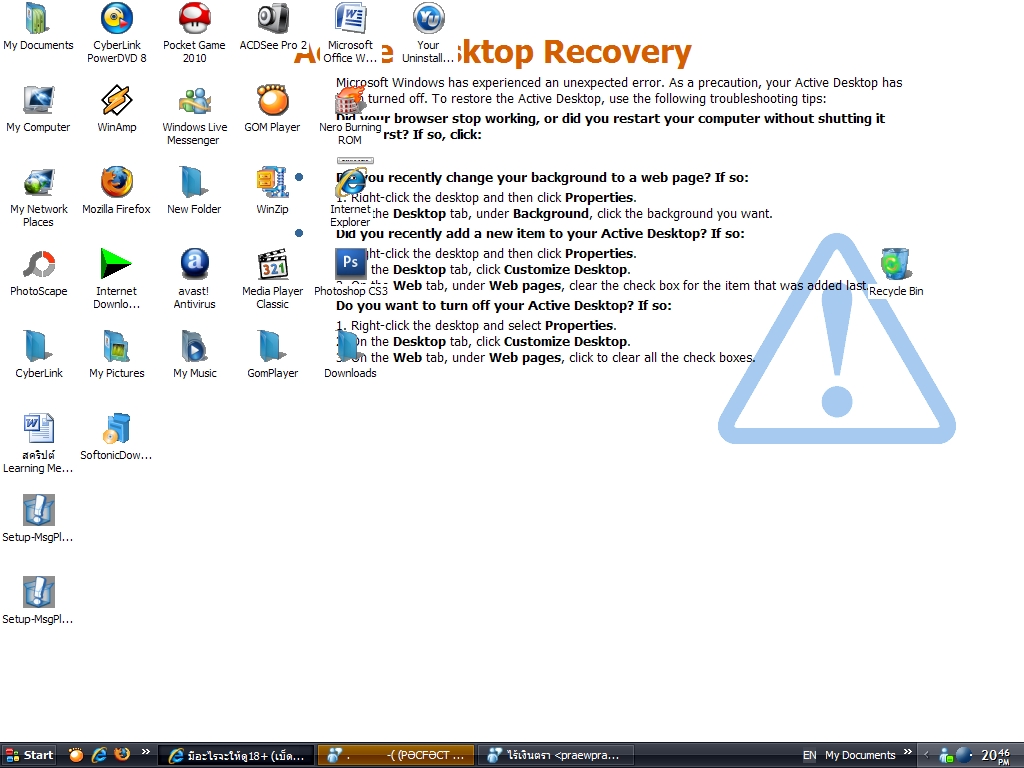Select the SoftonicDow... desktop icon
Viewport: 1024px width, 768px height.
[116, 437]
